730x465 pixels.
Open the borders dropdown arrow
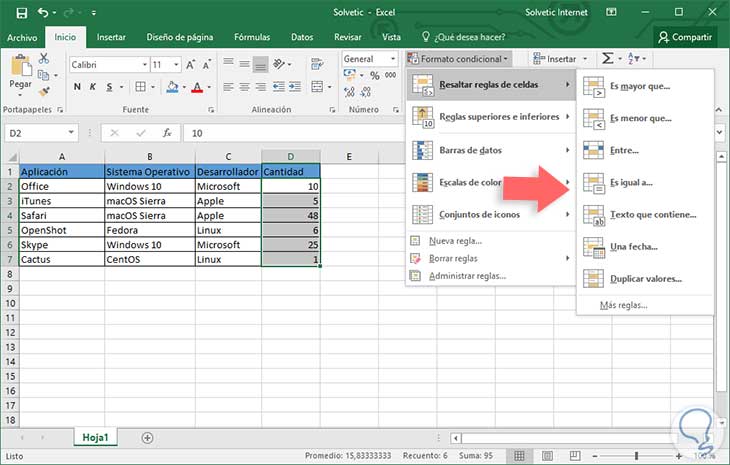click(x=153, y=87)
